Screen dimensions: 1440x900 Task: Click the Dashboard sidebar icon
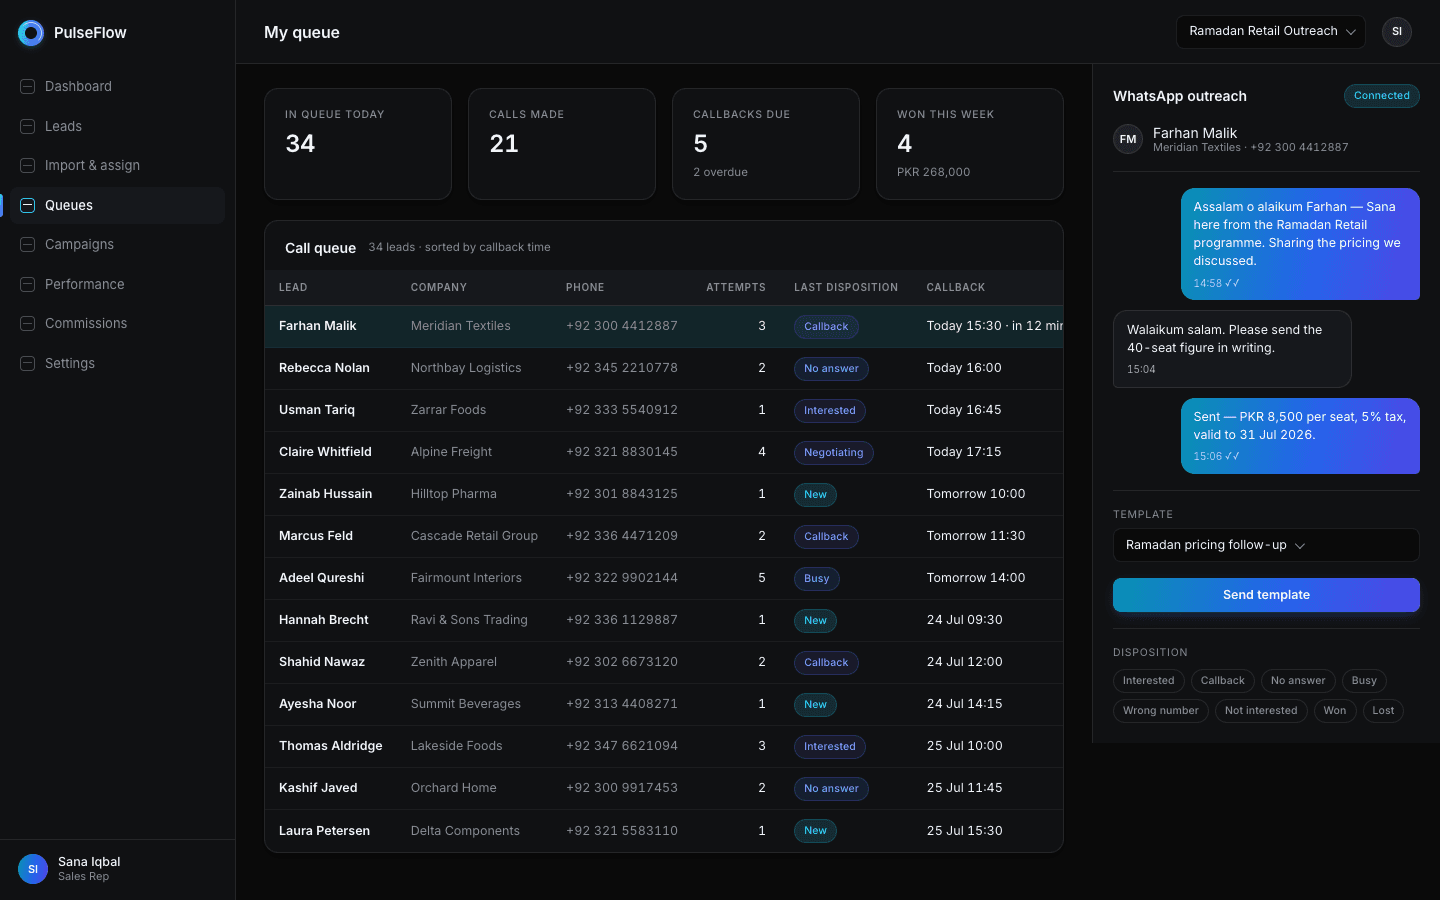click(28, 87)
